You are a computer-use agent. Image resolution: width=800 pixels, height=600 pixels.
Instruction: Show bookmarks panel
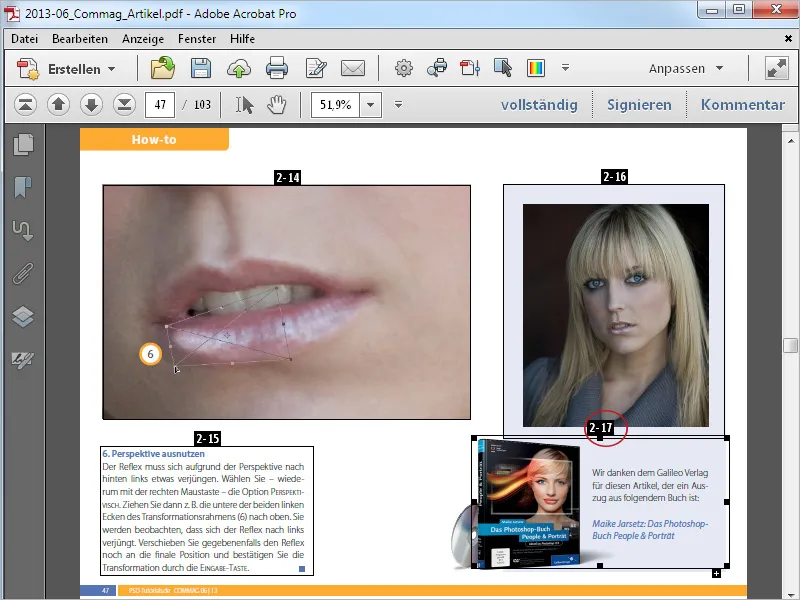coord(23,187)
